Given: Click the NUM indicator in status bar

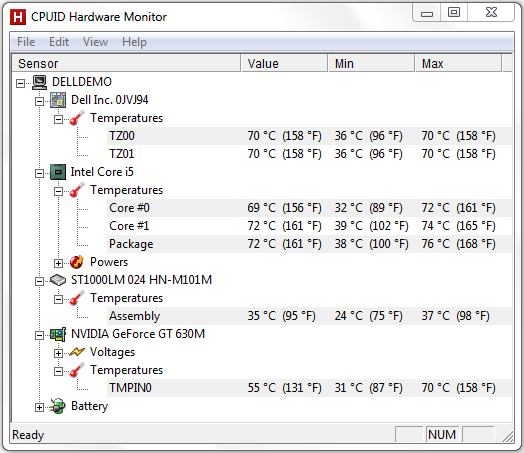Looking at the screenshot, I should point(442,435).
